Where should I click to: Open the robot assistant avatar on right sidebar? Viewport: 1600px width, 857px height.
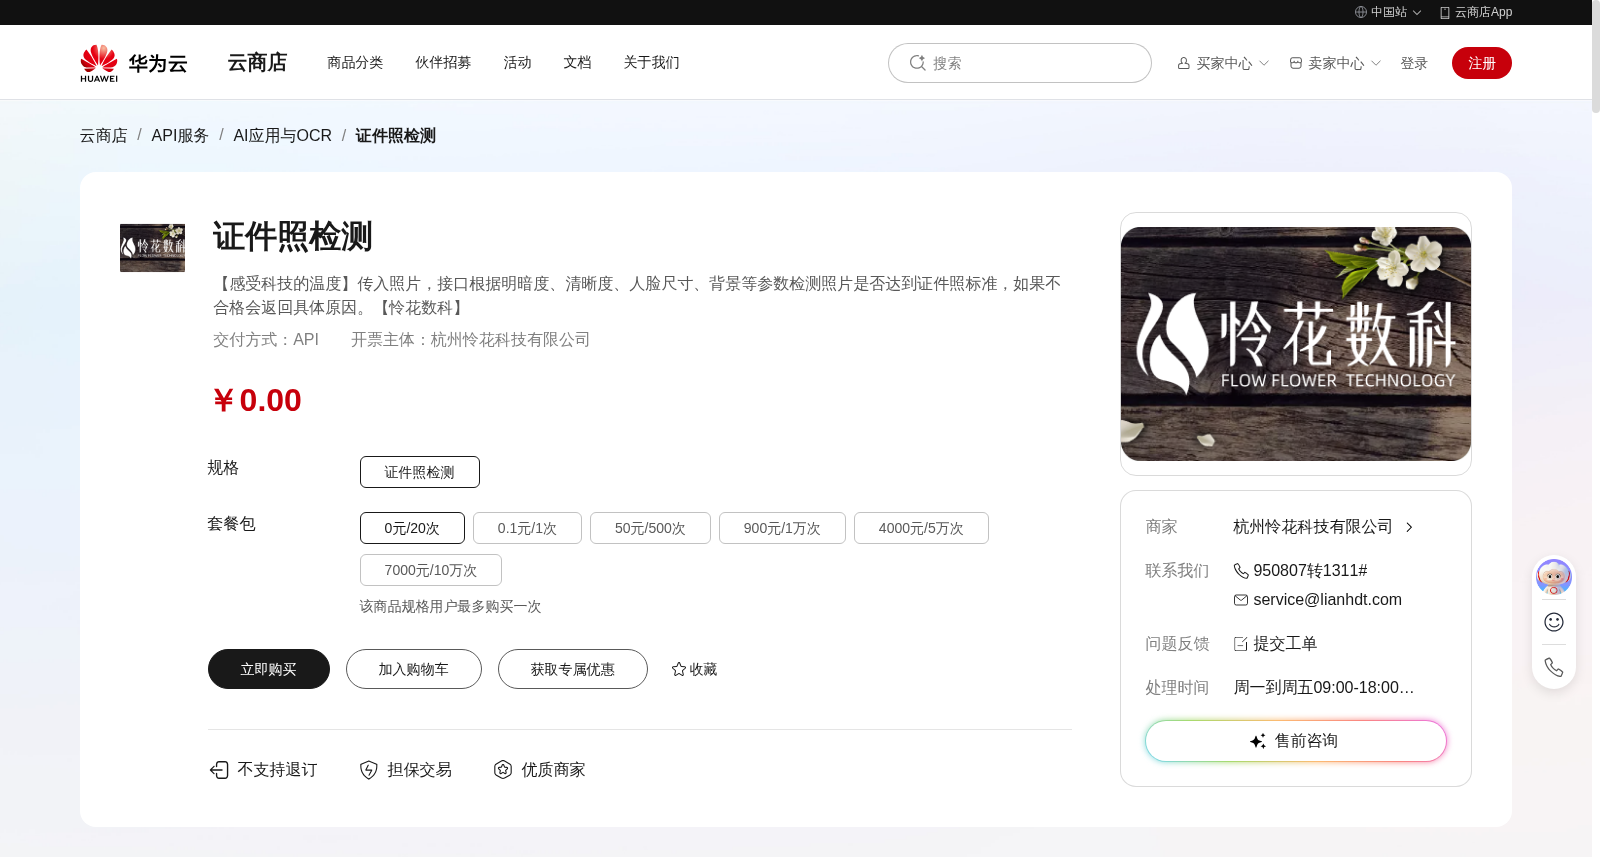[x=1554, y=577]
